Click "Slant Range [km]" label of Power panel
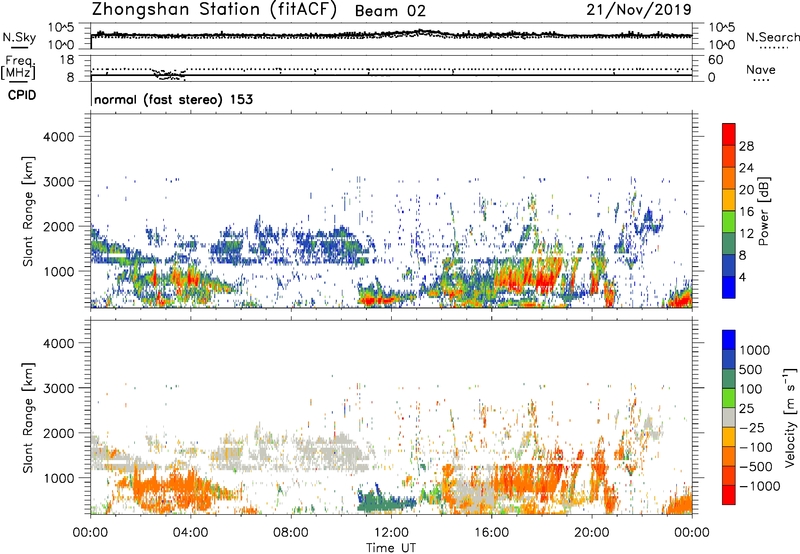Screen dimensions: 800x554 coord(28,211)
